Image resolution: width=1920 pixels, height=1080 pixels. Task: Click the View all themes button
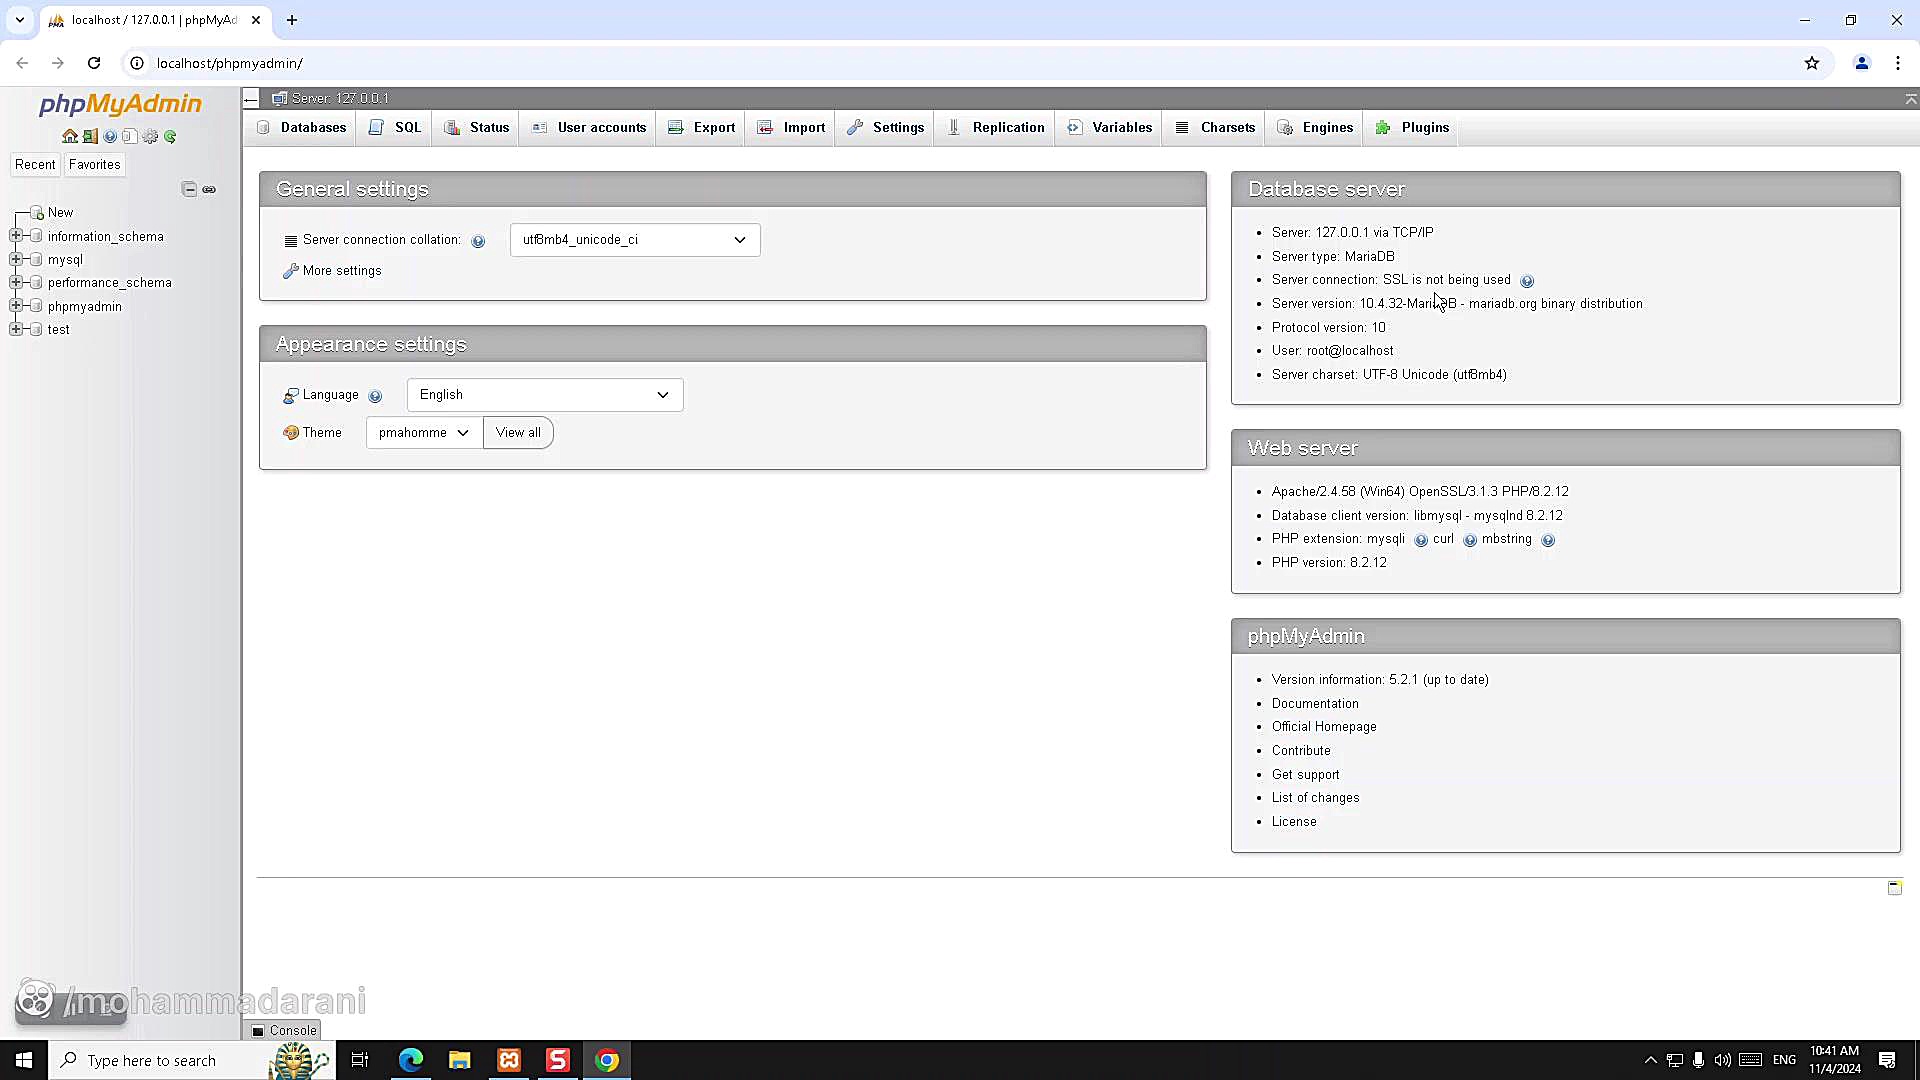pyautogui.click(x=518, y=433)
